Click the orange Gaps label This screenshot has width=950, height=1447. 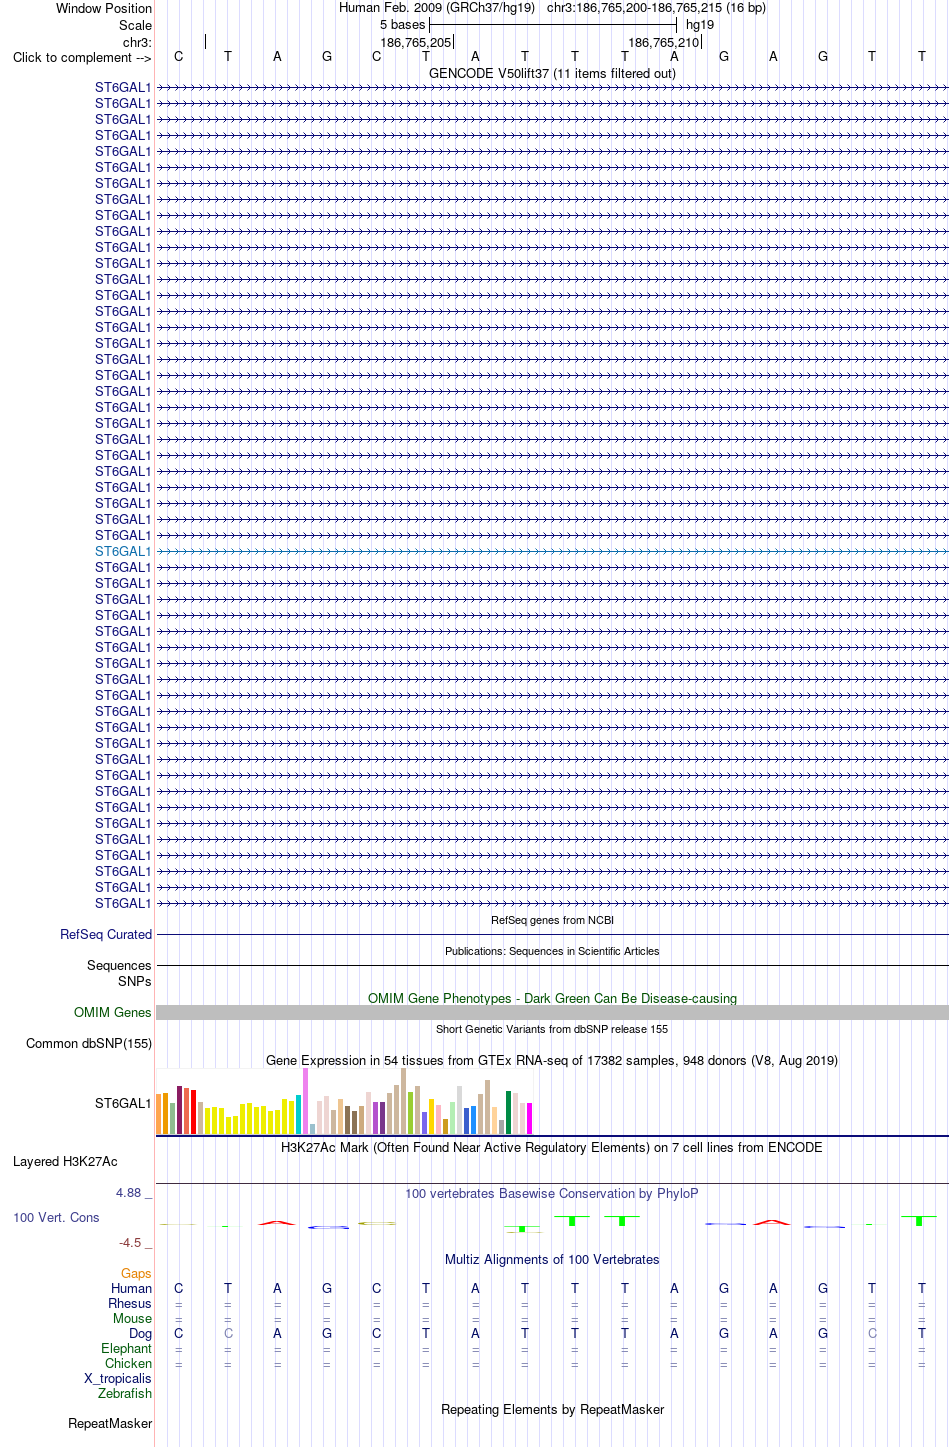coord(136,1273)
